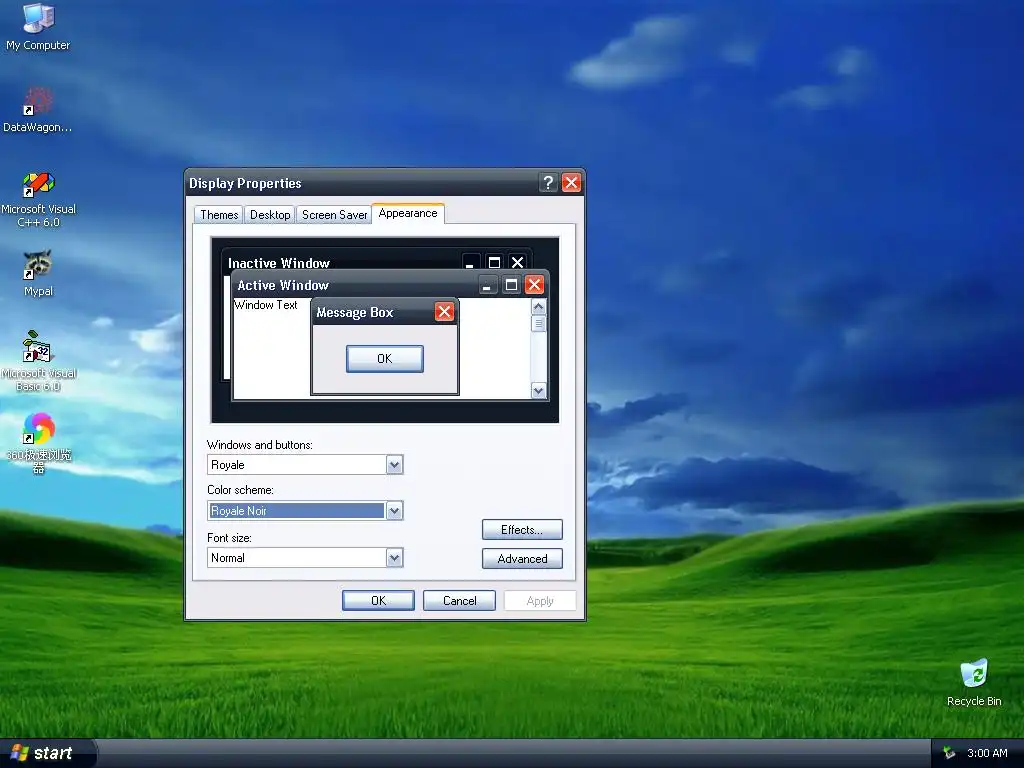Confirm with the dialog's bottom OK button
The height and width of the screenshot is (768, 1024).
click(378, 601)
